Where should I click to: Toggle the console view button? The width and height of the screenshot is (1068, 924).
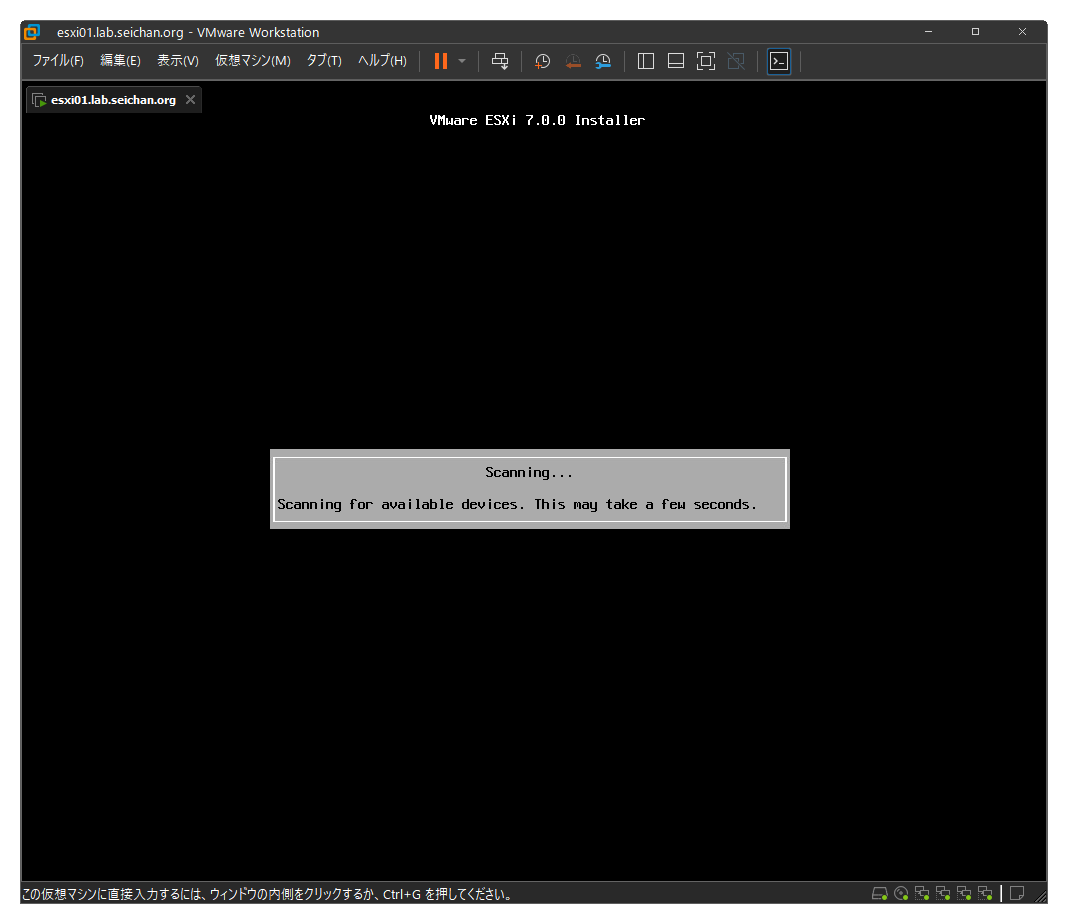tap(779, 61)
